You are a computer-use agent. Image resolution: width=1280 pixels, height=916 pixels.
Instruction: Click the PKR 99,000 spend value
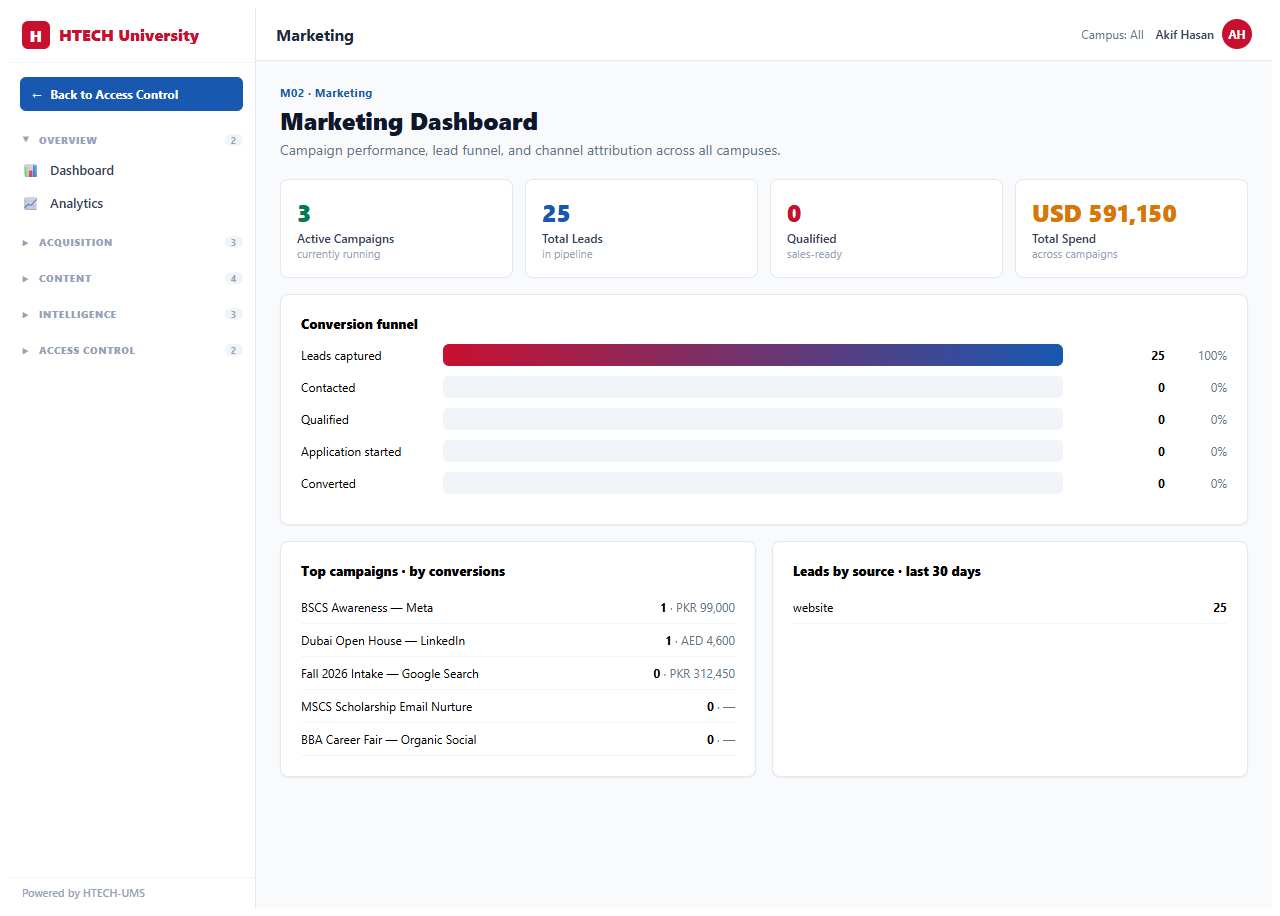[705, 608]
